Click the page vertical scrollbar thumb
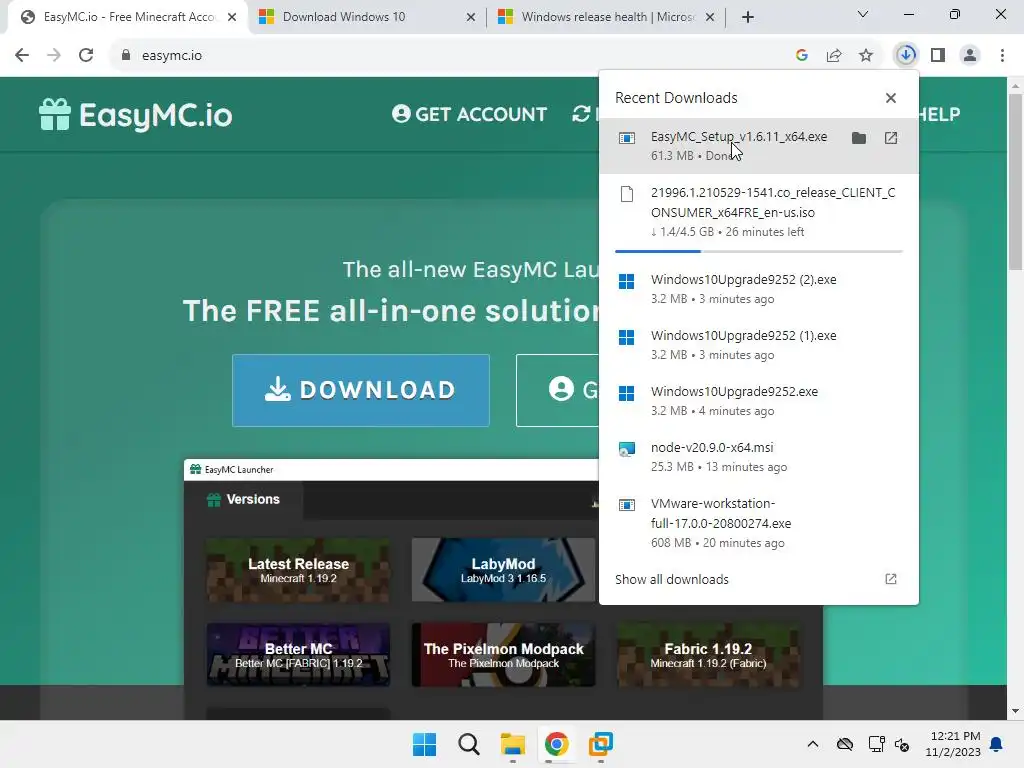1024x768 pixels. click(1015, 182)
